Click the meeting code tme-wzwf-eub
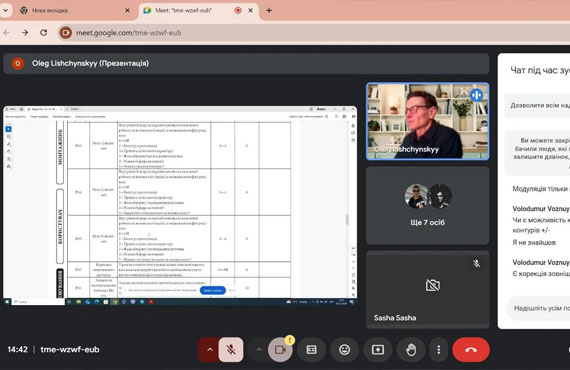 point(70,350)
